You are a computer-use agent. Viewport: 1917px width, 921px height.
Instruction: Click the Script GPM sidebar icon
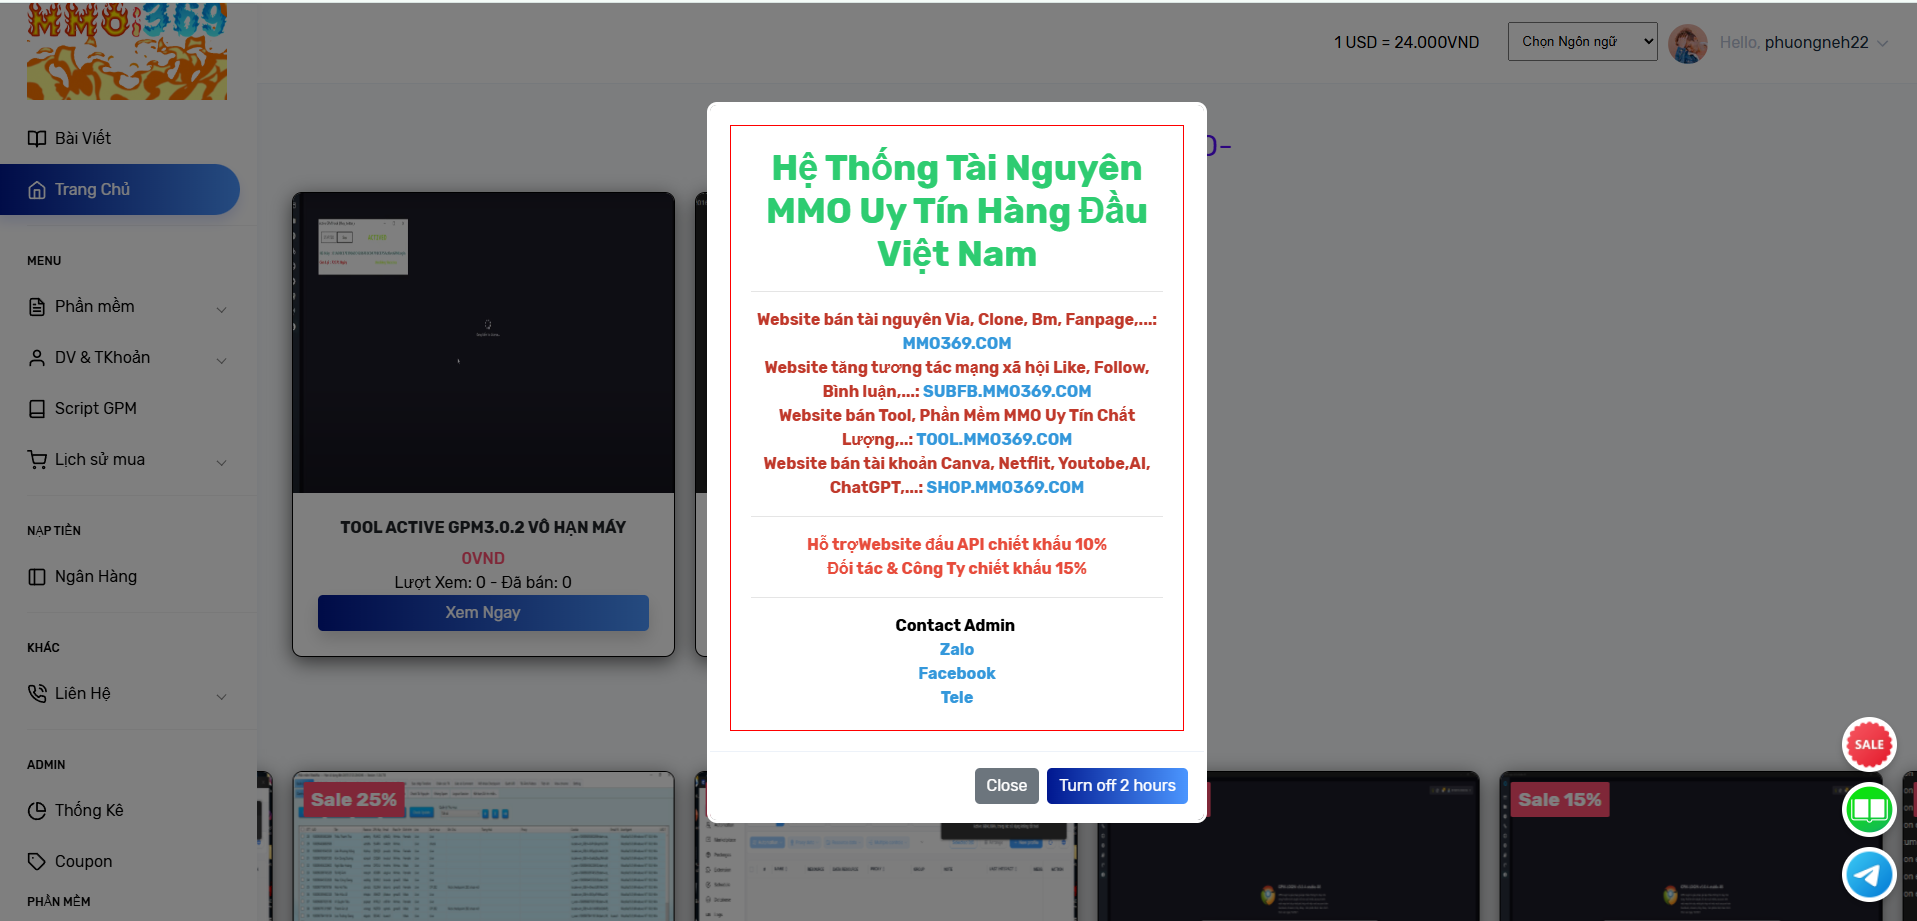pos(37,409)
